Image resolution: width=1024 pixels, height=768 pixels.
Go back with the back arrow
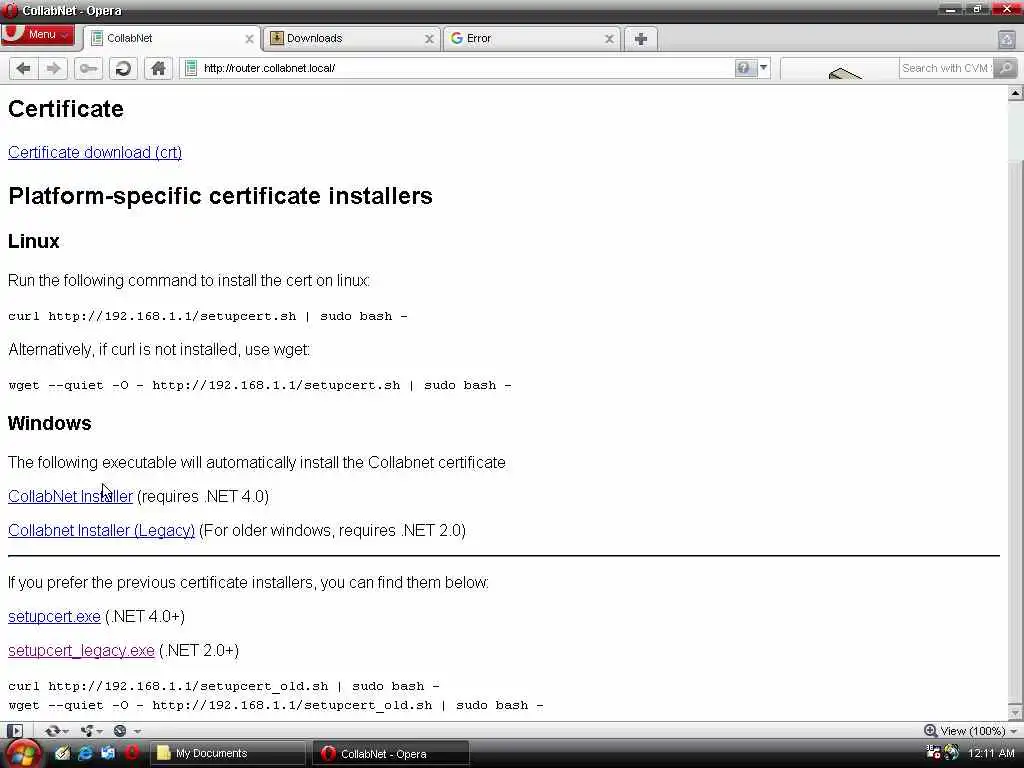pos(24,69)
